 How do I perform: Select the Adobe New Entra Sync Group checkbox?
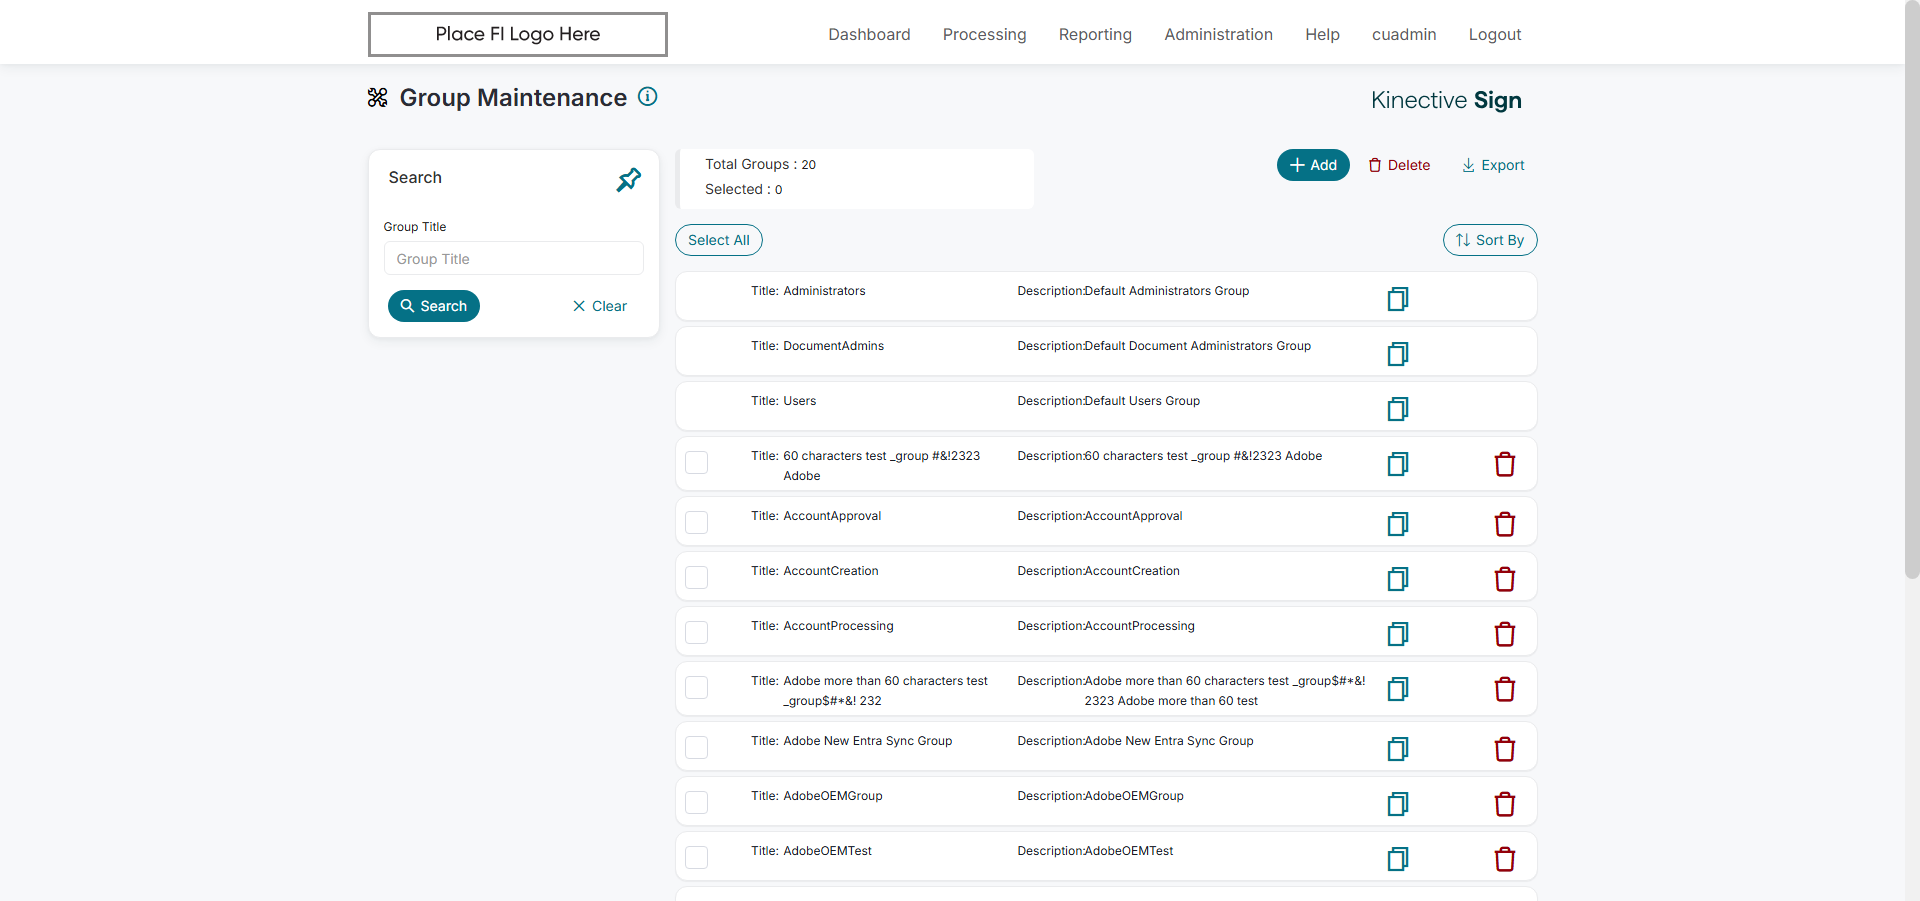click(x=697, y=747)
